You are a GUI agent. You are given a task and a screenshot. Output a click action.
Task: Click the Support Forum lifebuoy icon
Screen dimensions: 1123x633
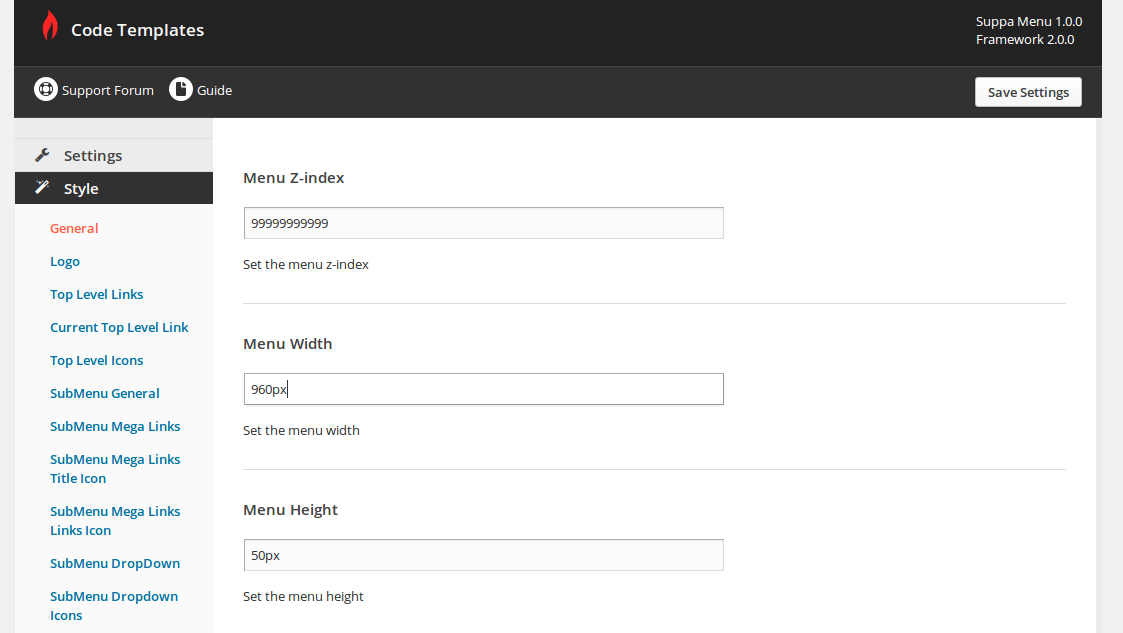pyautogui.click(x=46, y=89)
